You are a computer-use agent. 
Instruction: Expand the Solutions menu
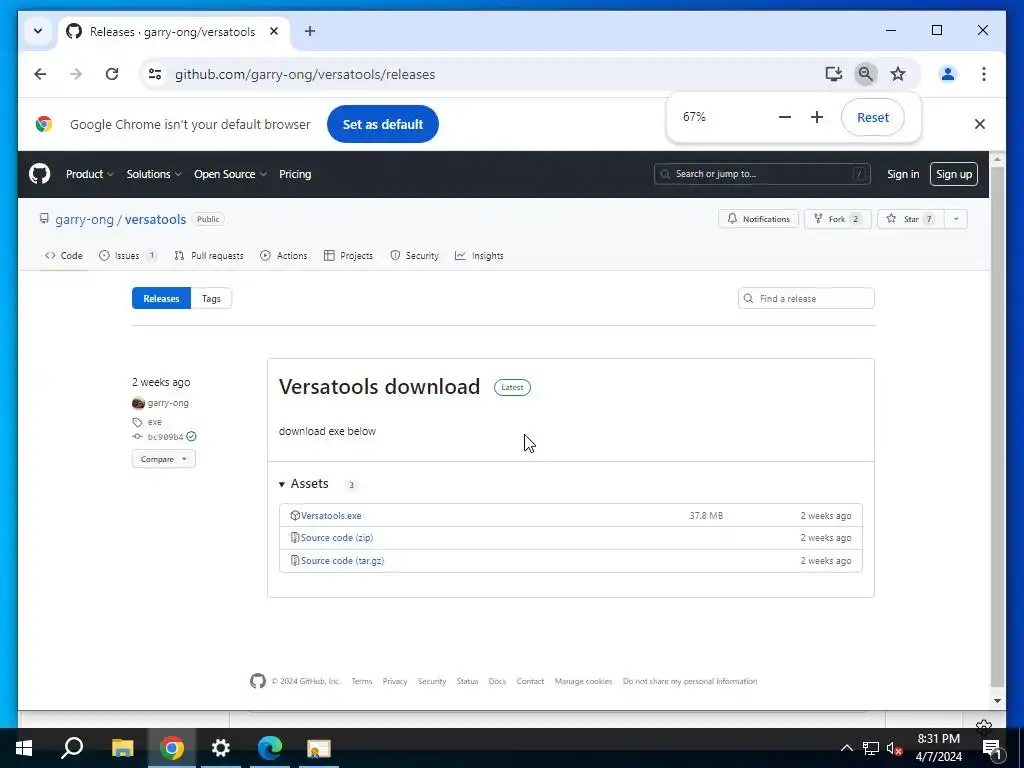[x=154, y=174]
